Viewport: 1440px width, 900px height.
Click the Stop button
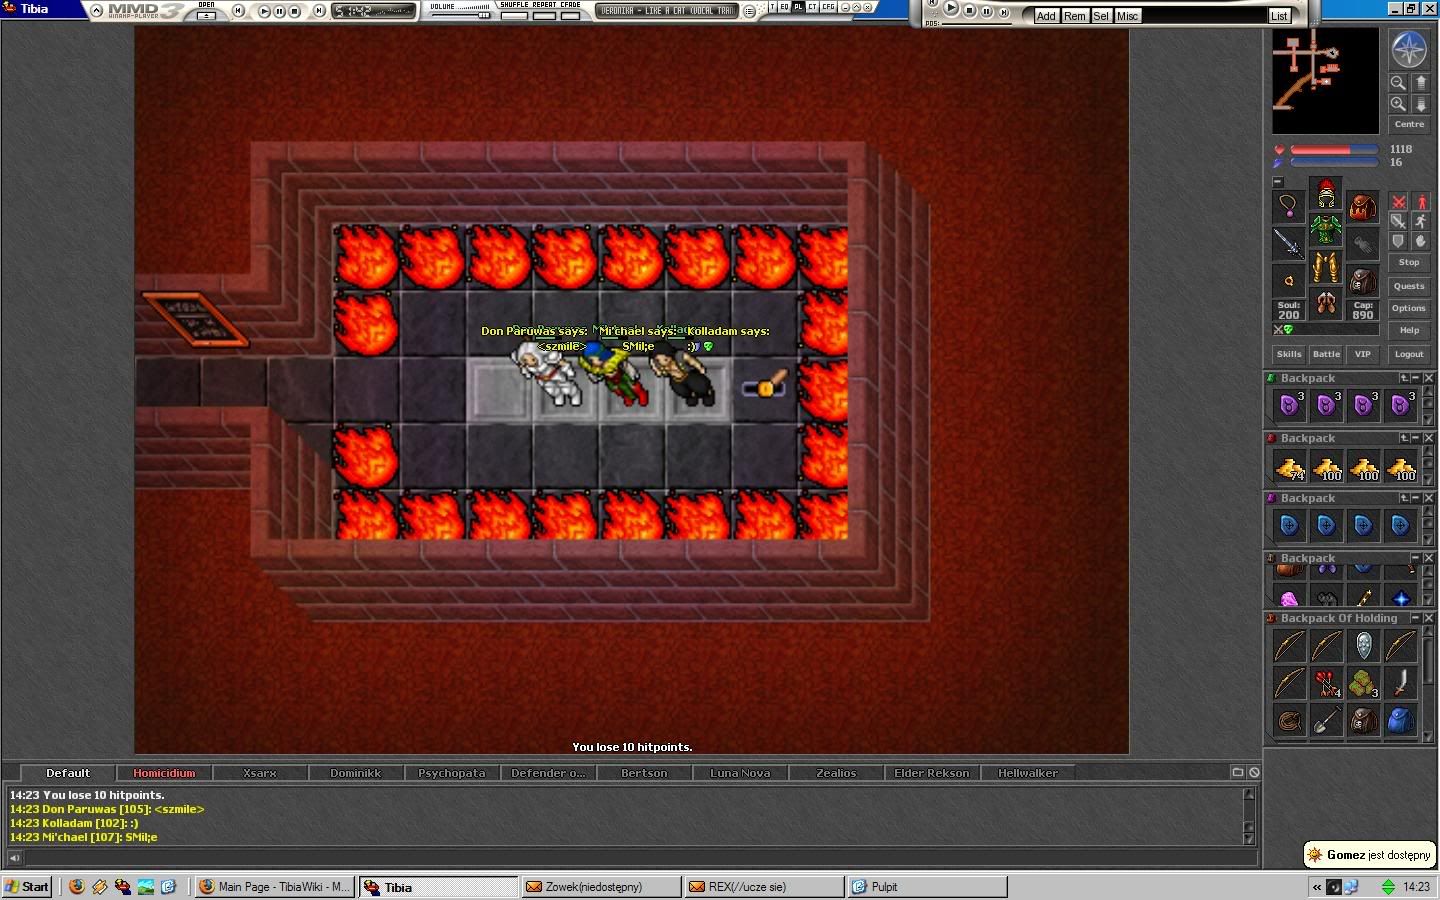(x=1409, y=262)
